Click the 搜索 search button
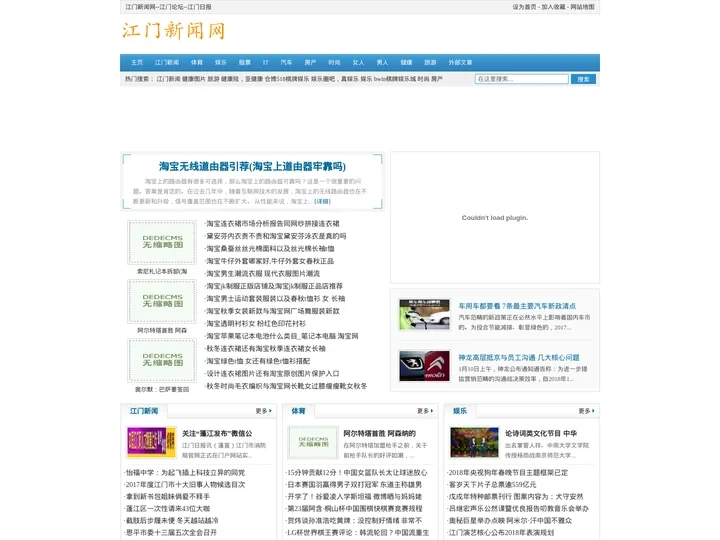720x540 pixels. tap(583, 79)
